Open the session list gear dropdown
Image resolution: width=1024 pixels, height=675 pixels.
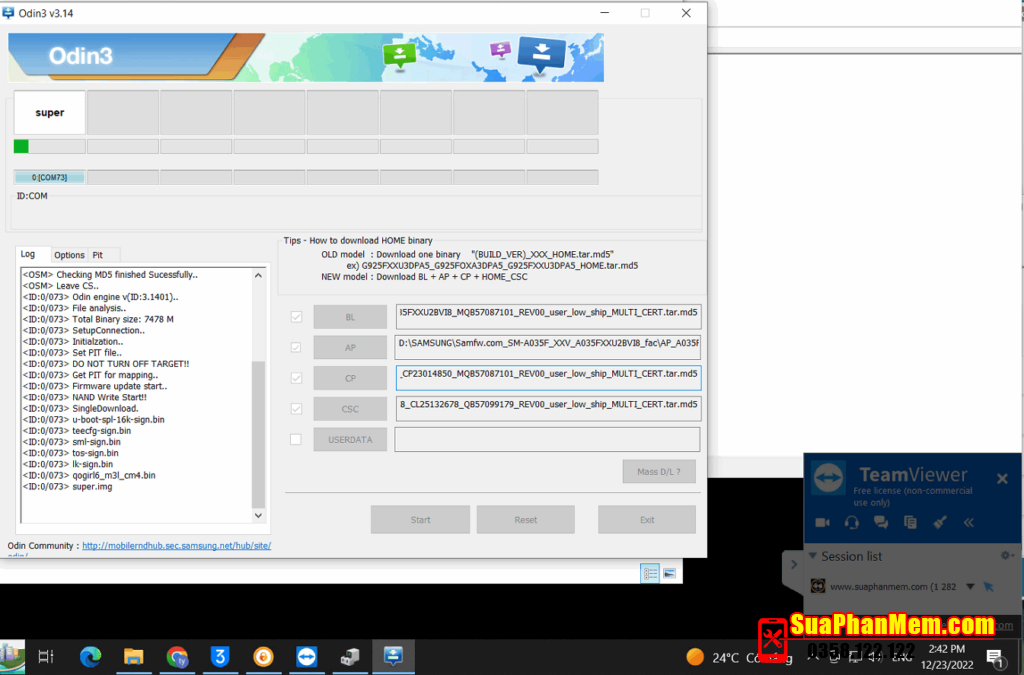1007,556
